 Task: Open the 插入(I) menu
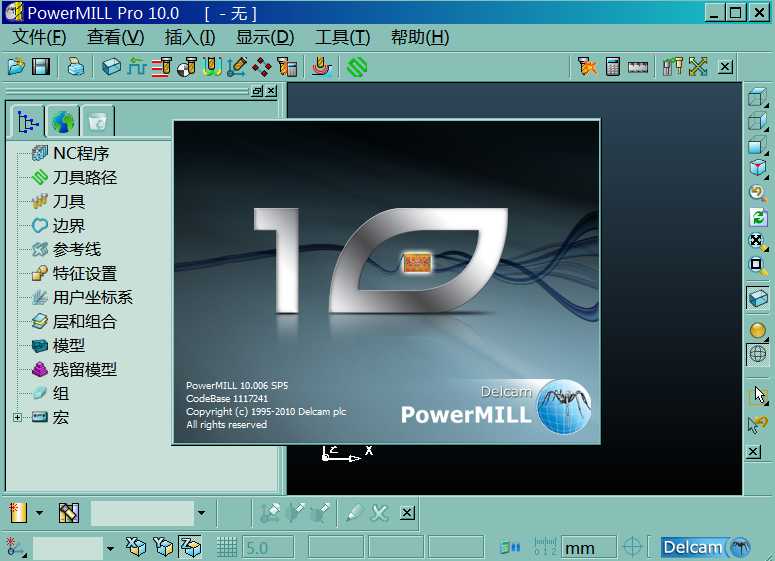tap(189, 38)
